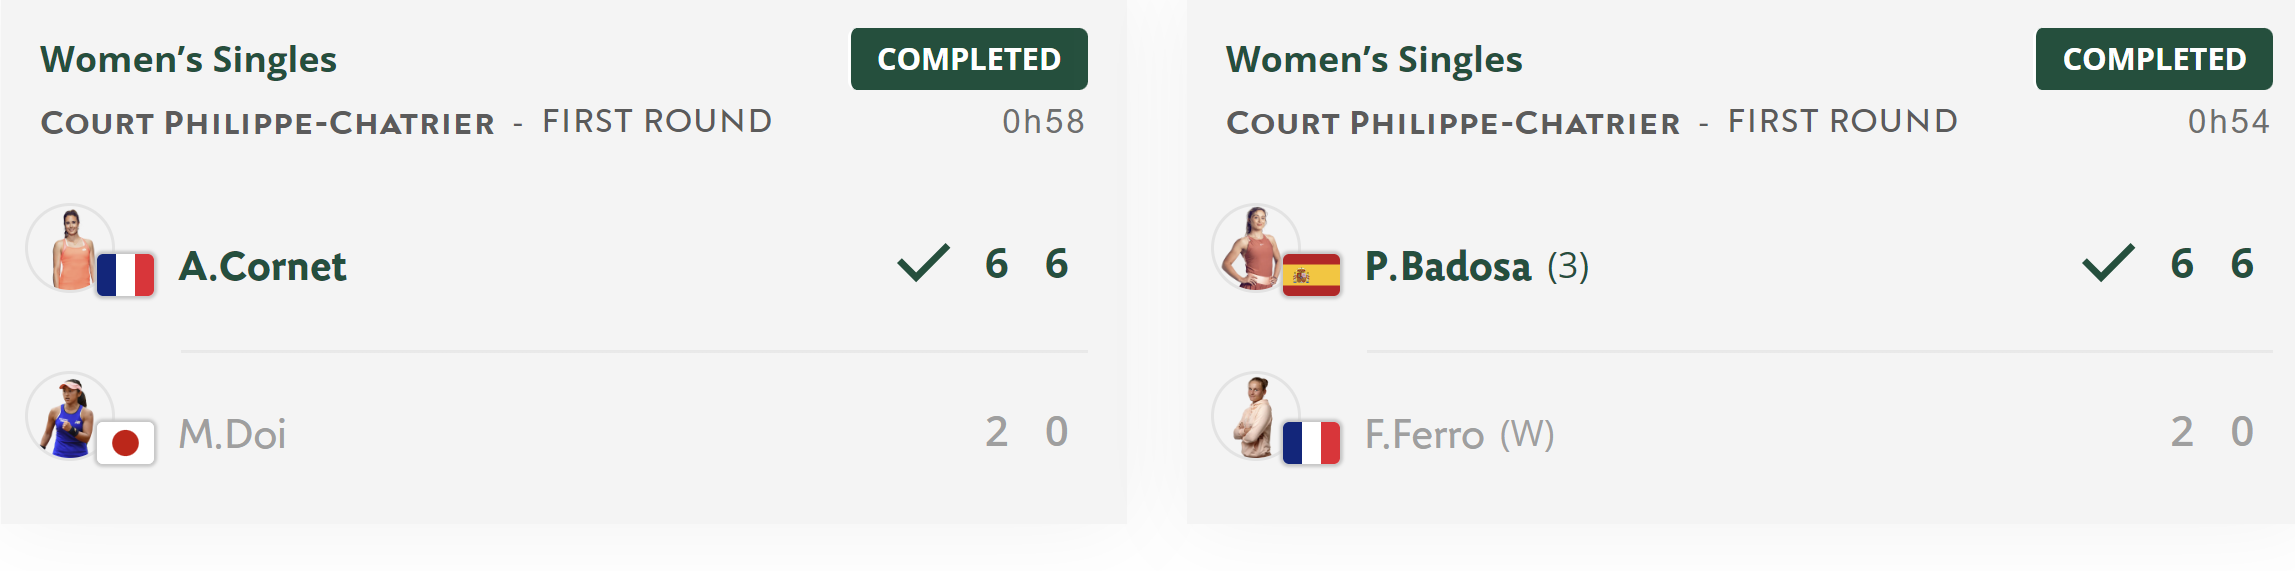Open the A.Cornet player name link

262,267
